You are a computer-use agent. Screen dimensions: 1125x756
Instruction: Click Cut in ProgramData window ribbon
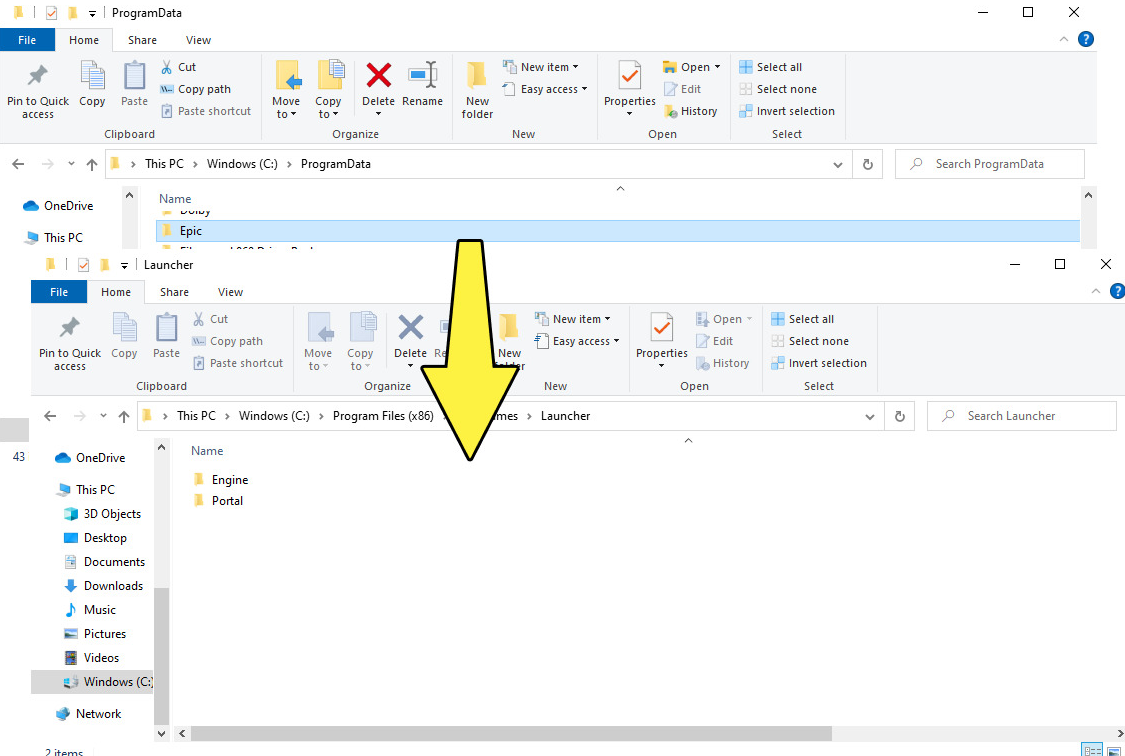coord(178,67)
